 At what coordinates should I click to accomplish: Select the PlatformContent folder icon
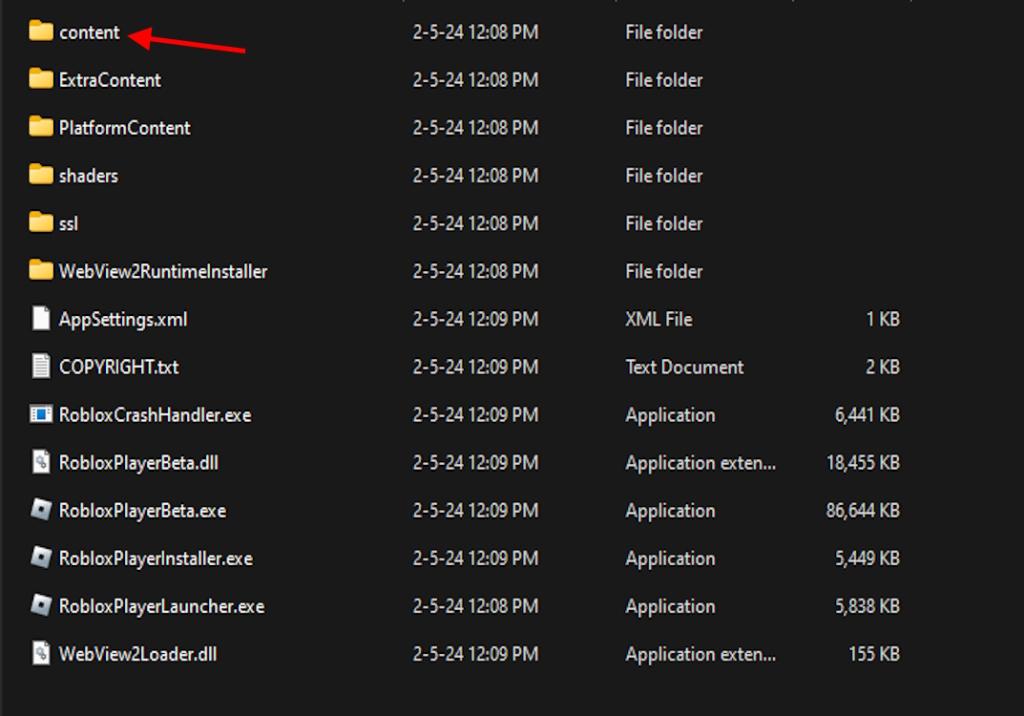click(41, 128)
